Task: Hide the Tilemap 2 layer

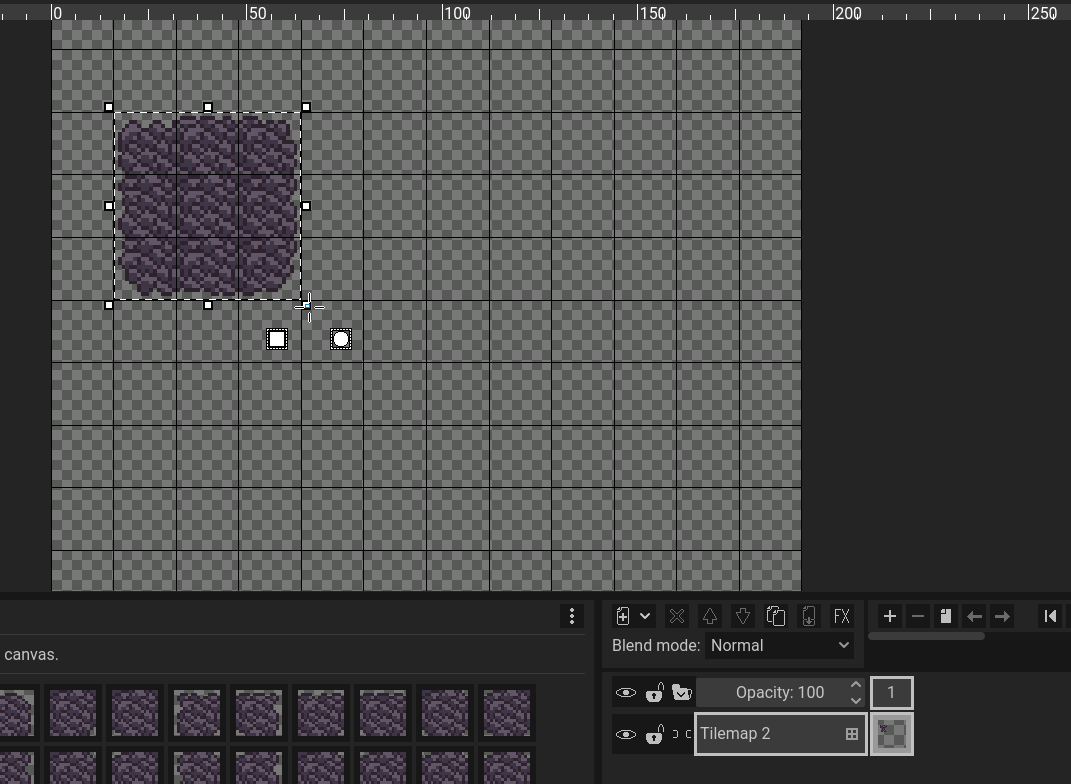Action: point(626,733)
